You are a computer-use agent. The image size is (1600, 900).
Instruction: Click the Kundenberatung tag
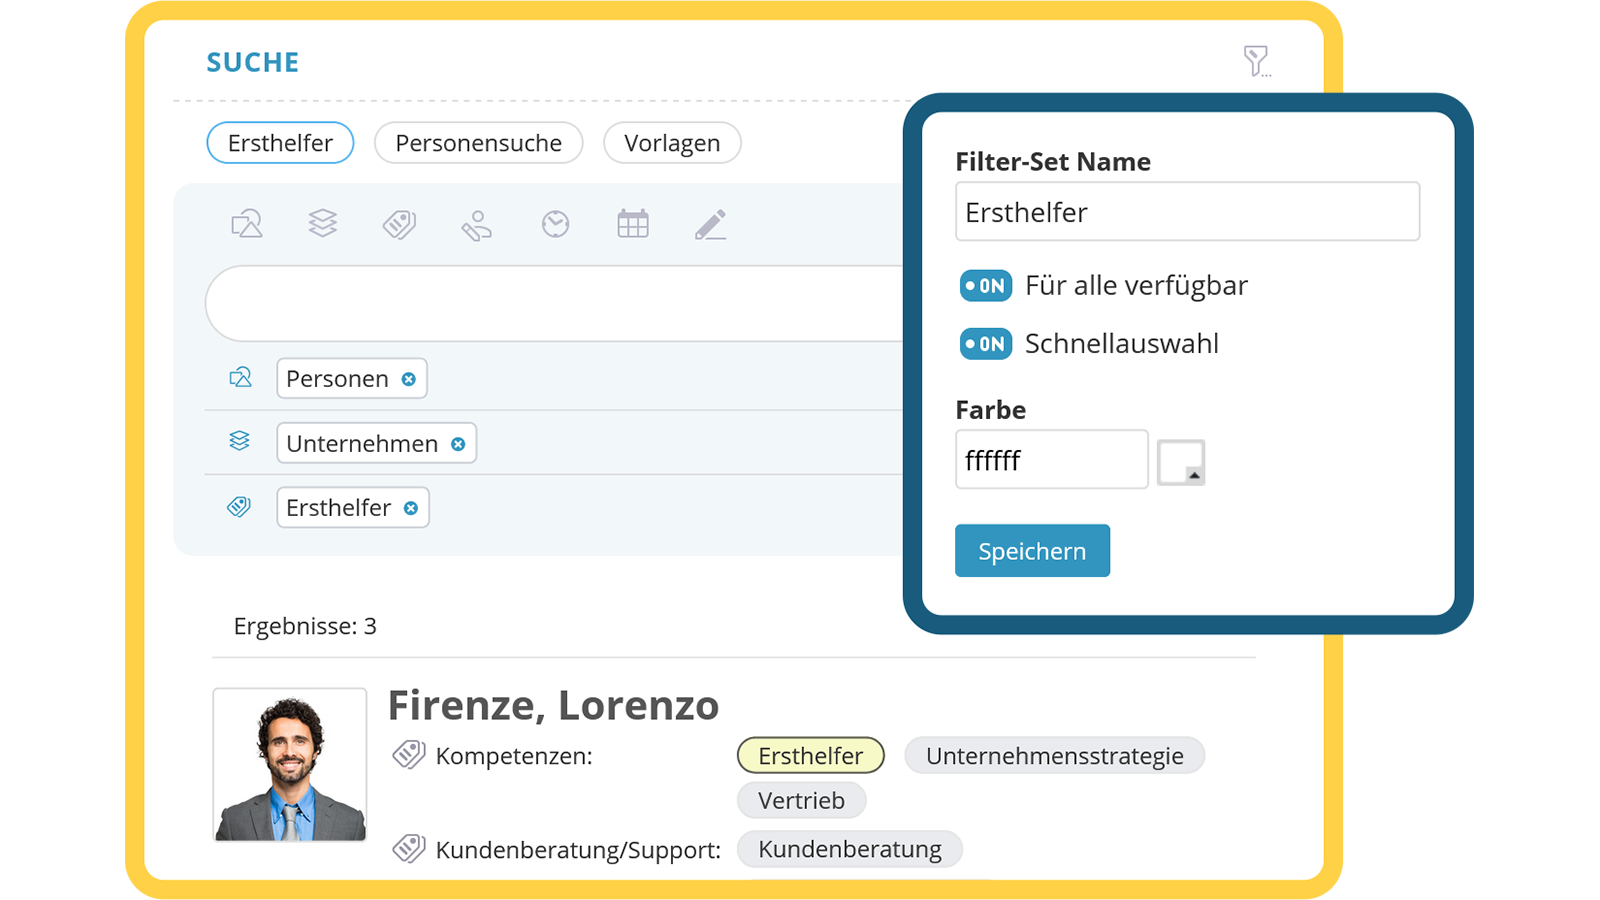point(850,850)
